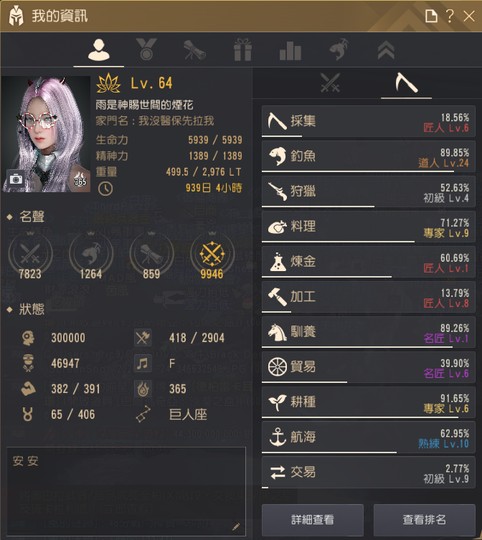The width and height of the screenshot is (482, 540).
Task: Open the bar chart statistics tab
Action: pos(290,51)
